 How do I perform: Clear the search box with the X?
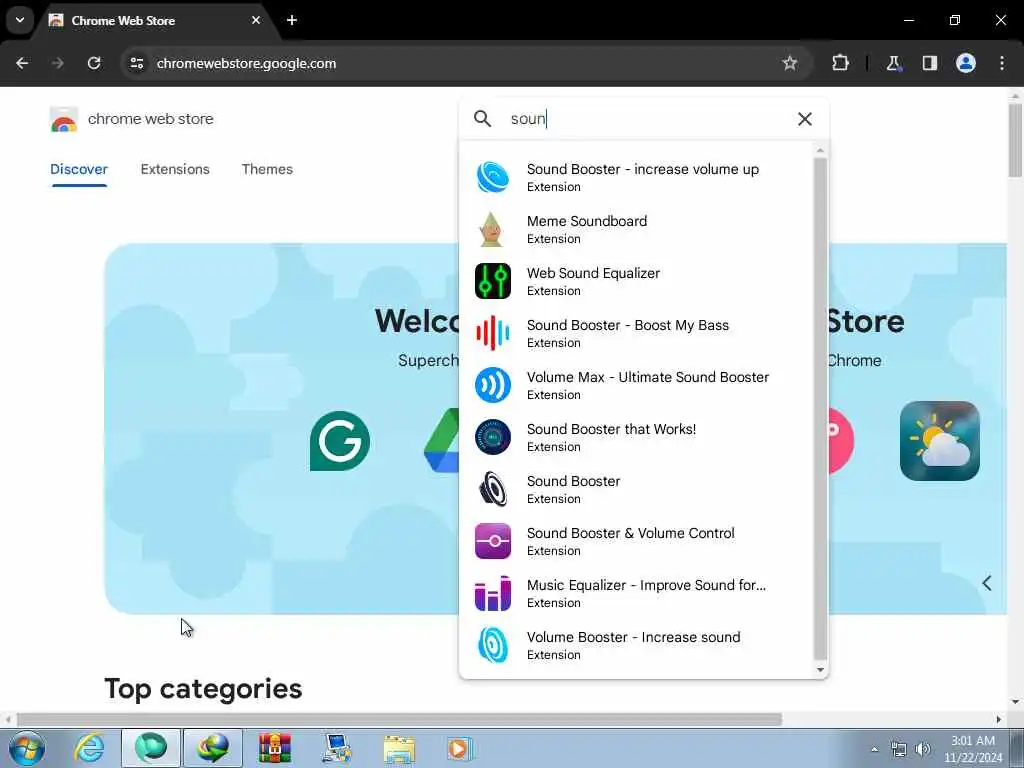click(805, 119)
